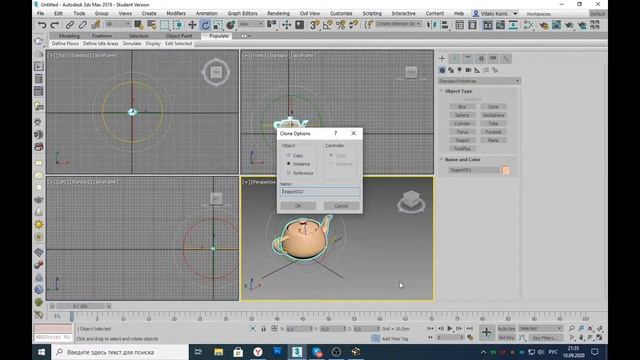
Task: Open the Customize menu
Action: click(341, 13)
